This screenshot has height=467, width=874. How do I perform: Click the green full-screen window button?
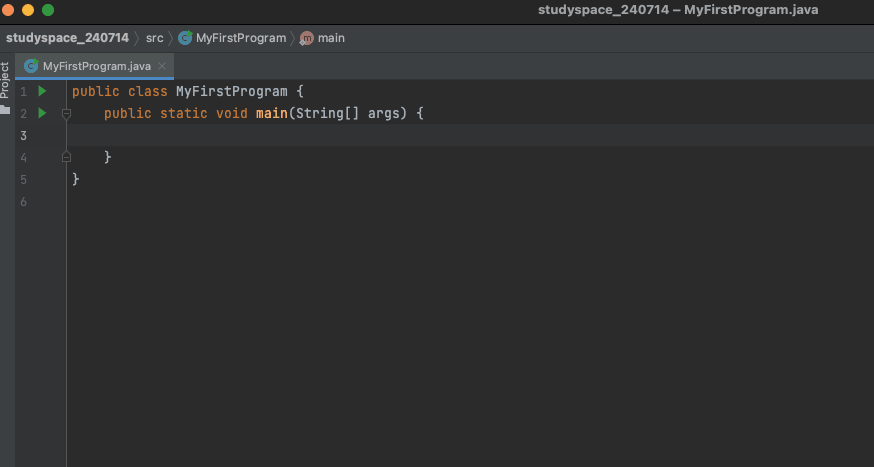pyautogui.click(x=47, y=10)
